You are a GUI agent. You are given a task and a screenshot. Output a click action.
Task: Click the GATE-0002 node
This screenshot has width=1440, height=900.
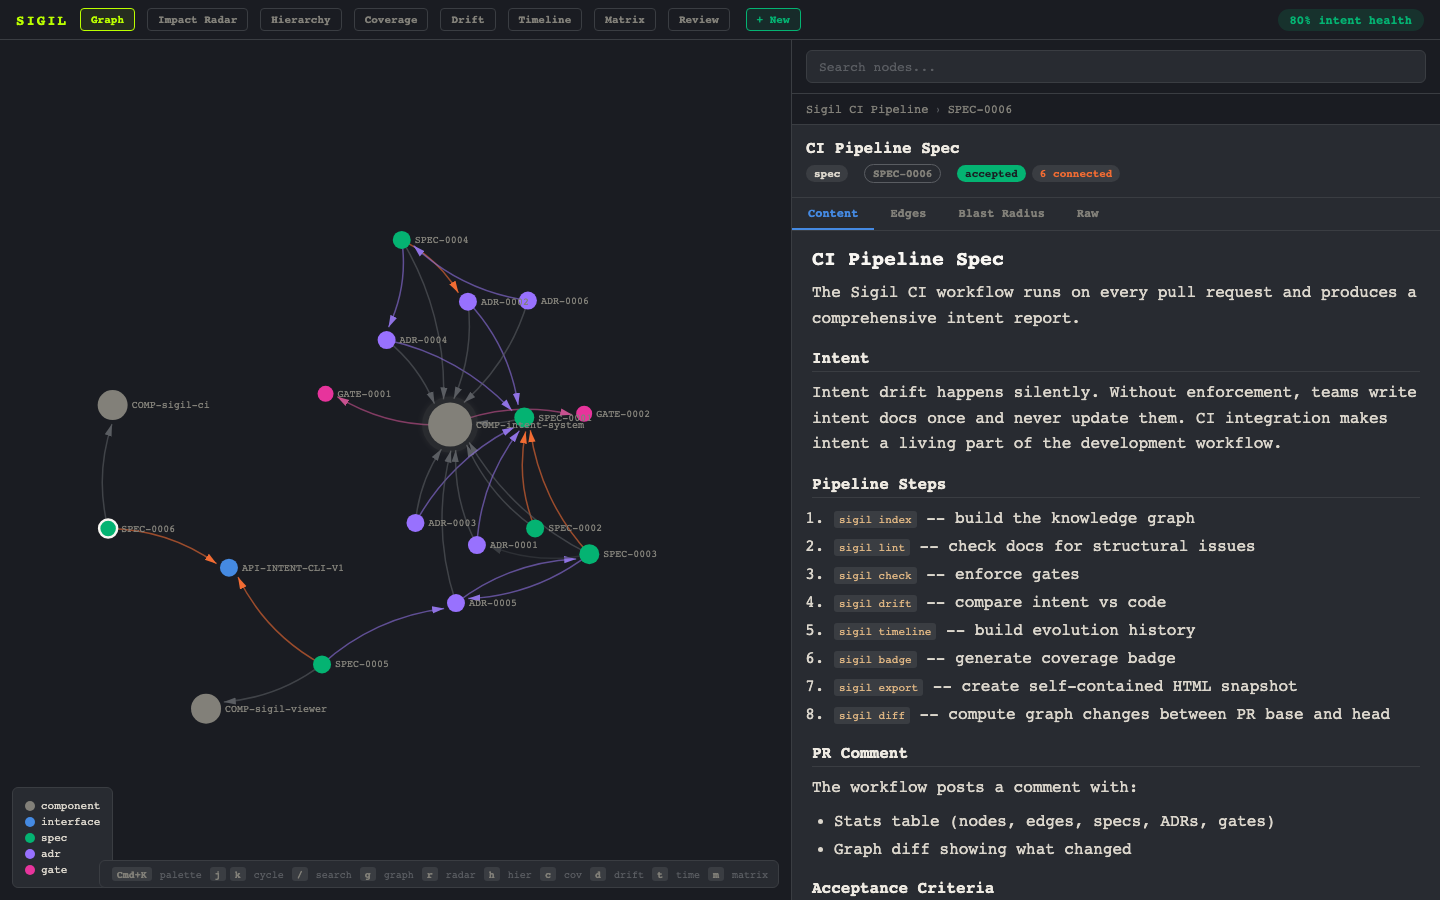pos(583,412)
